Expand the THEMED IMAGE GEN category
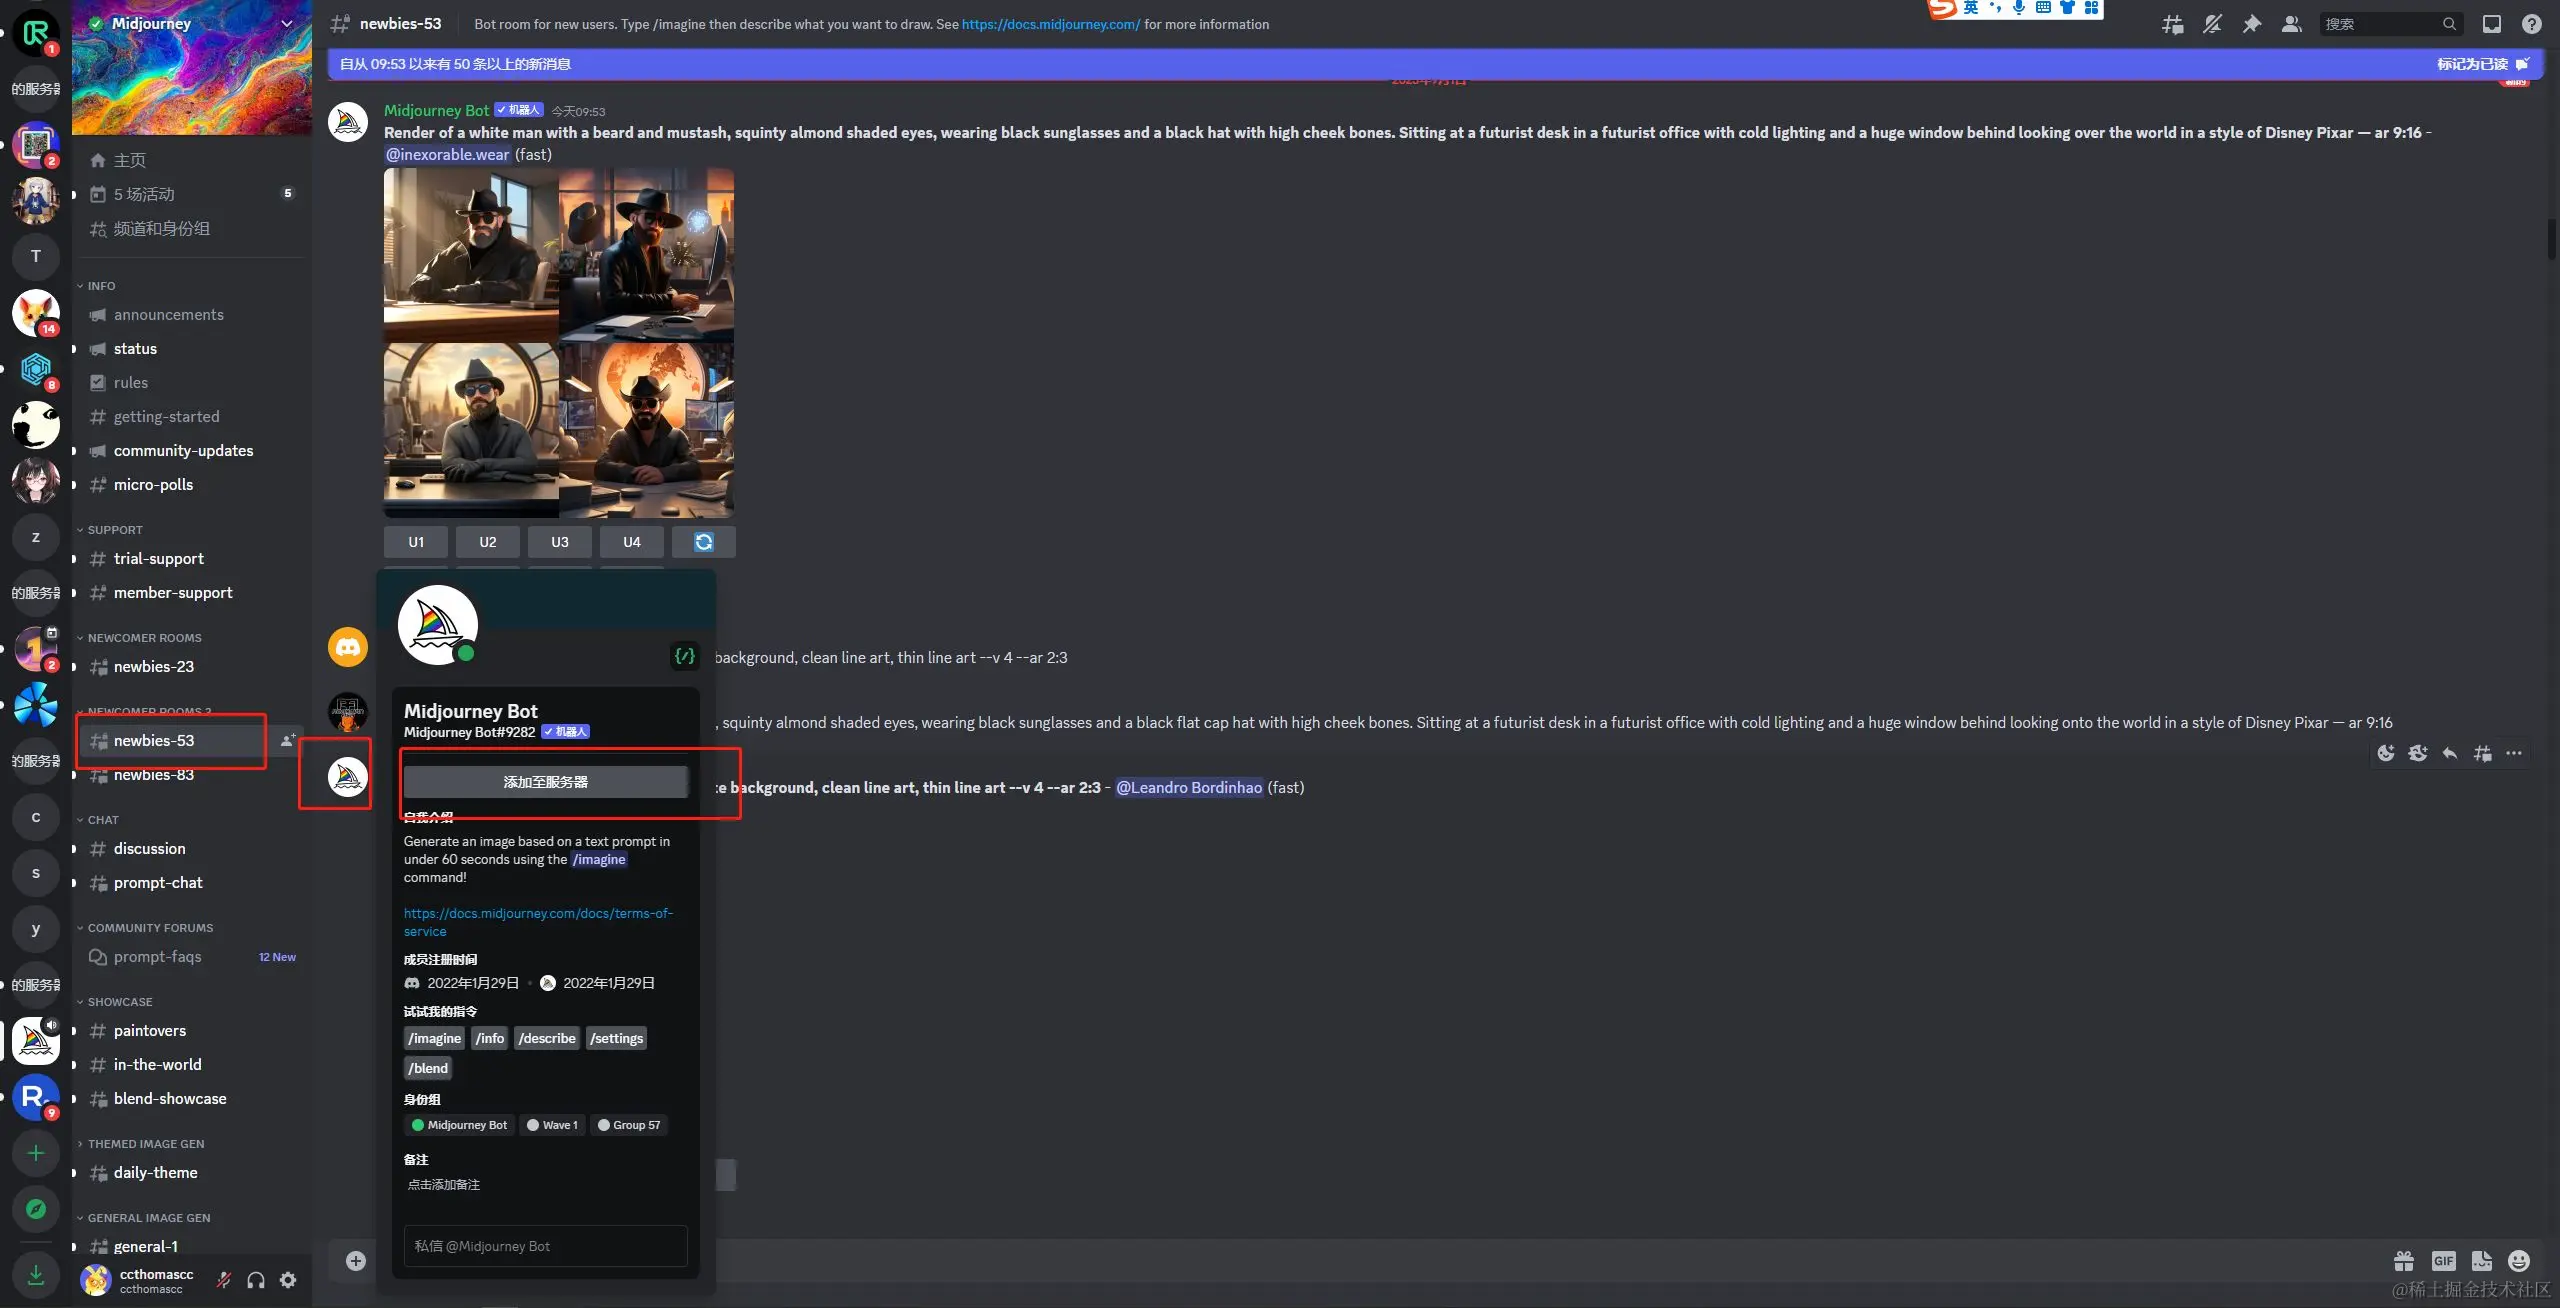This screenshot has height=1308, width=2560. (x=145, y=1144)
